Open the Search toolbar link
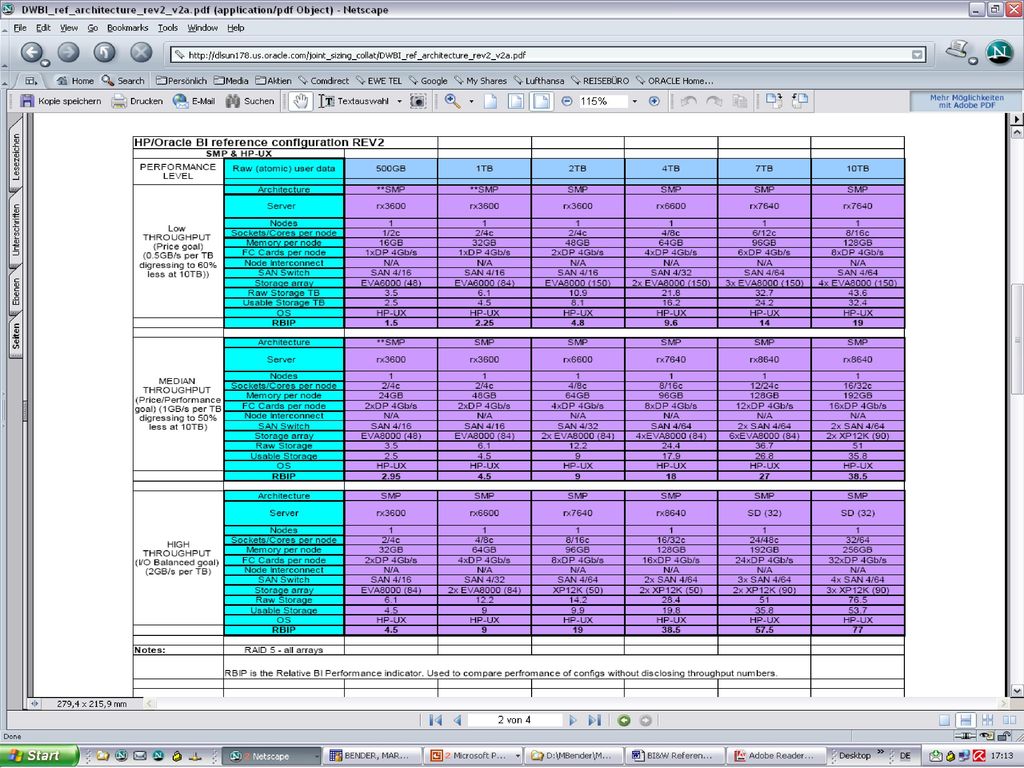This screenshot has height=768, width=1024. coord(123,81)
